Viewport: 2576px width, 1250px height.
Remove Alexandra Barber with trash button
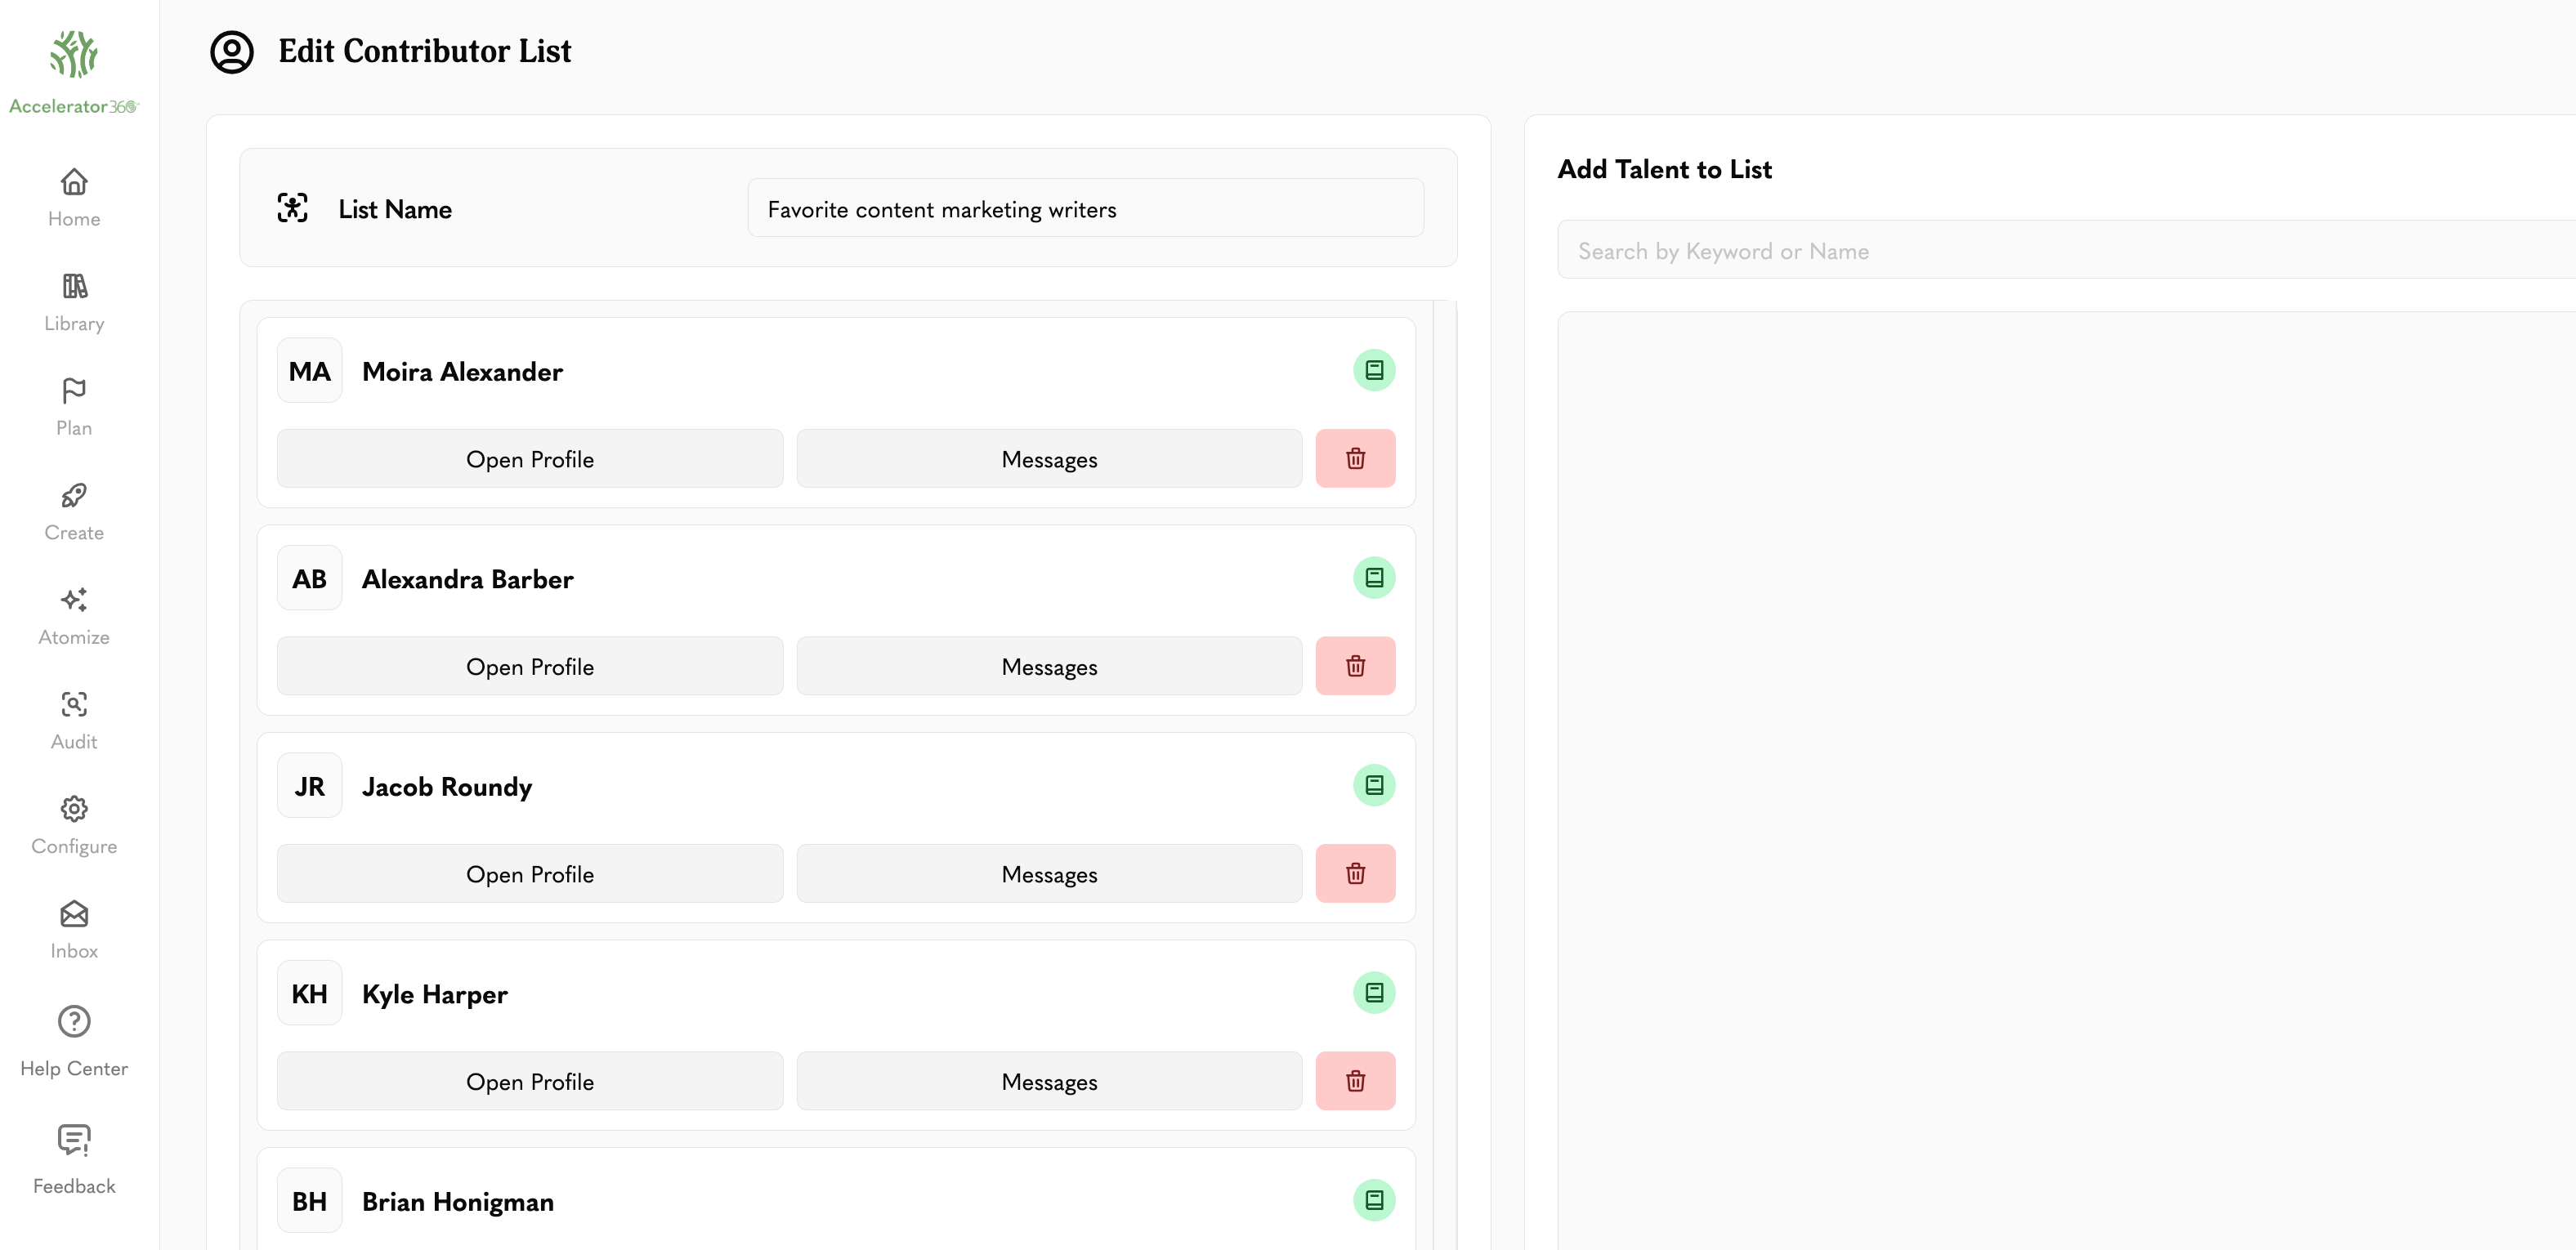pyautogui.click(x=1355, y=666)
